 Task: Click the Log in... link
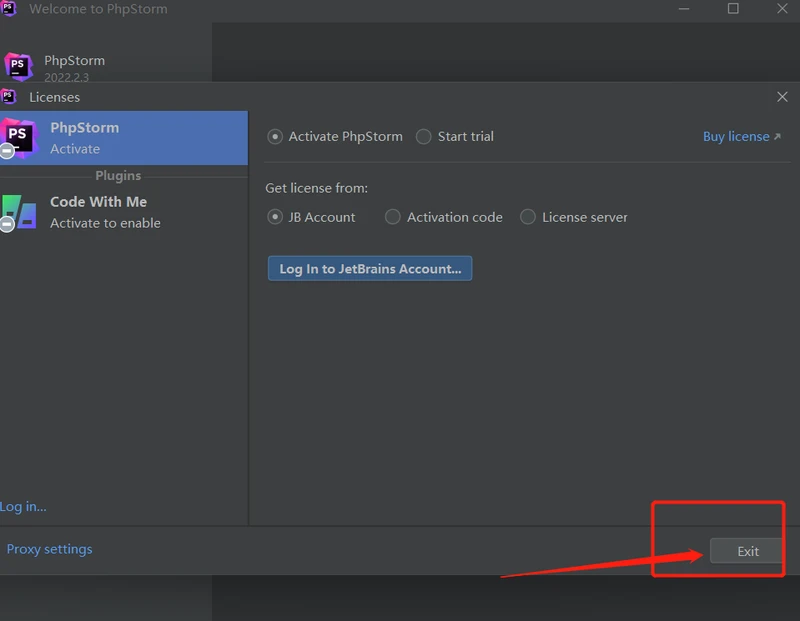(x=23, y=507)
